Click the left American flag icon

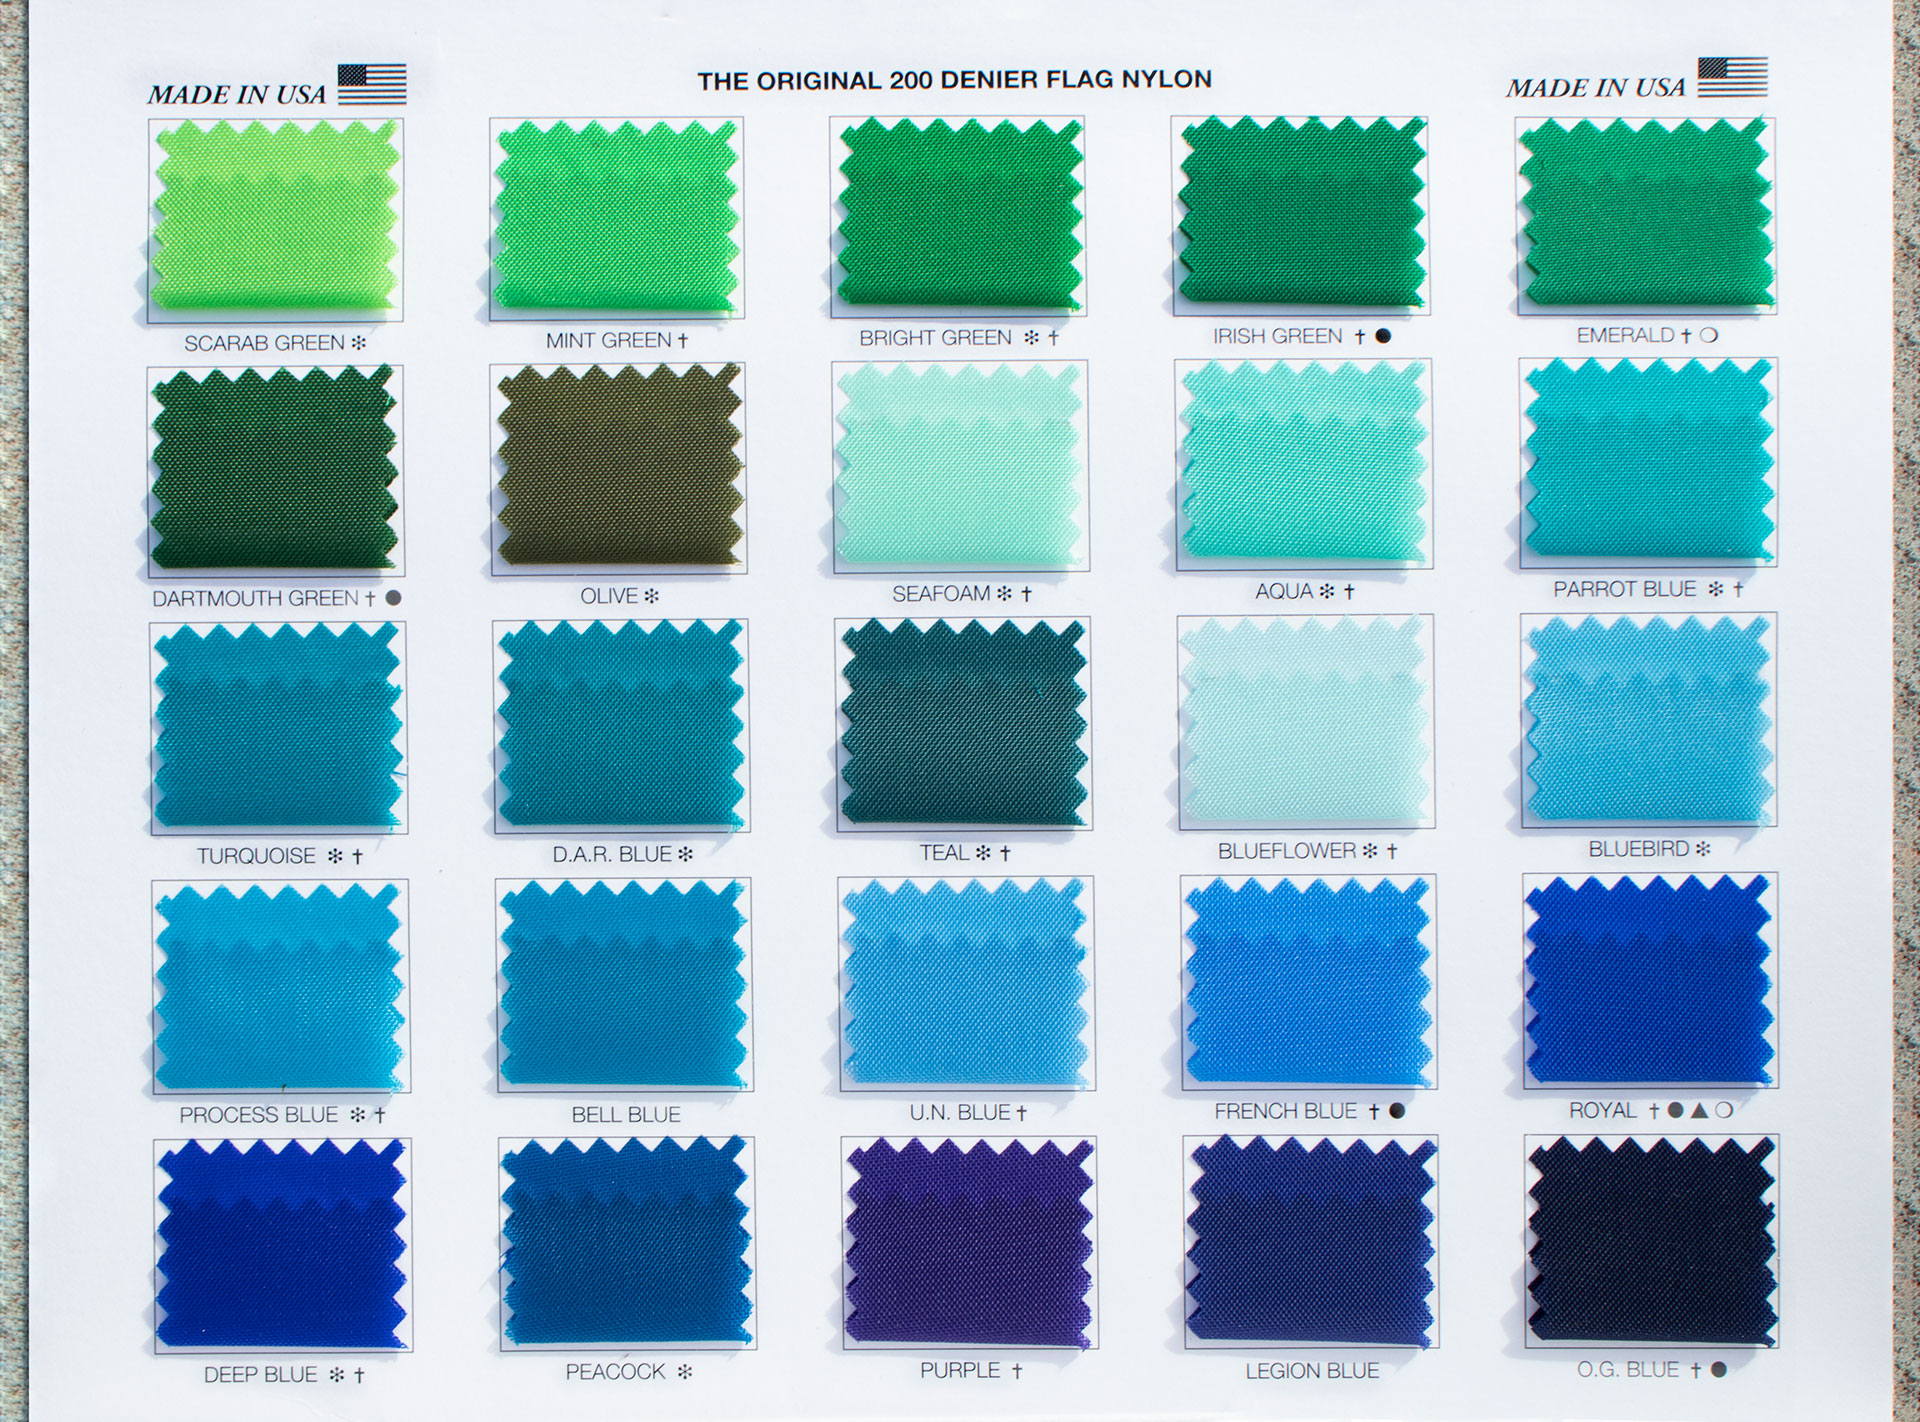coord(372,84)
